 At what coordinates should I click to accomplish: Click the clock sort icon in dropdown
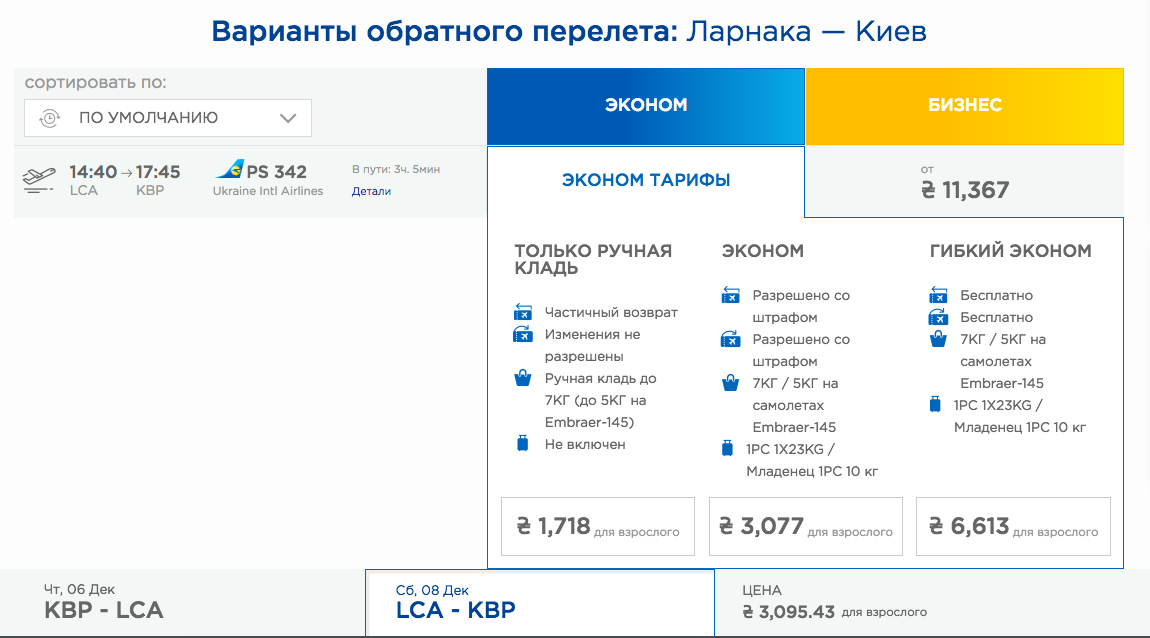[x=49, y=118]
